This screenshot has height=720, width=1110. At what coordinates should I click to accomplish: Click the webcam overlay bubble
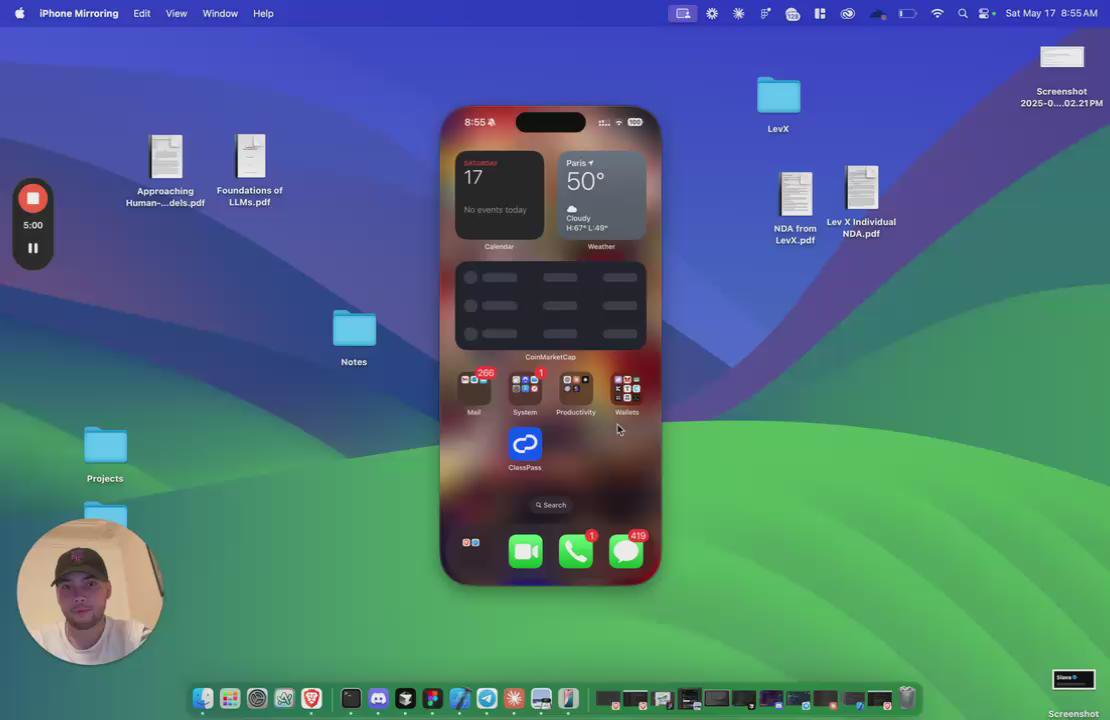click(x=90, y=592)
